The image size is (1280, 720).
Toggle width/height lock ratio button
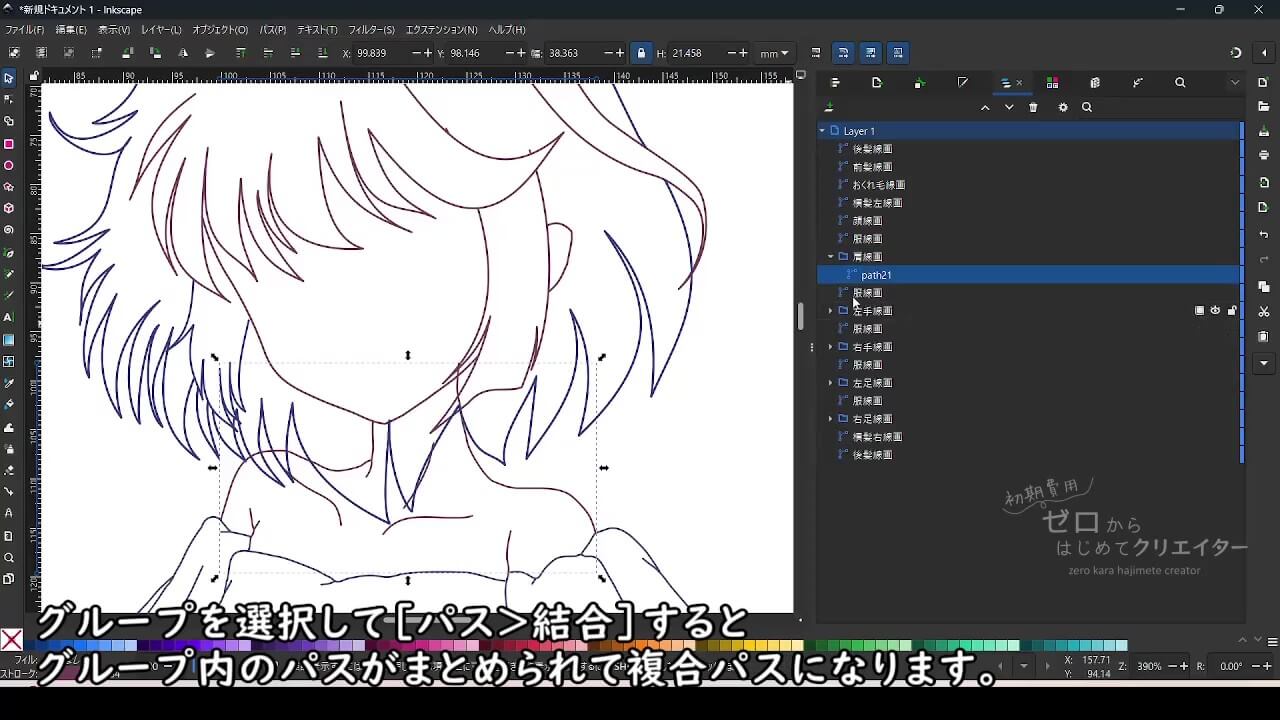click(x=641, y=53)
